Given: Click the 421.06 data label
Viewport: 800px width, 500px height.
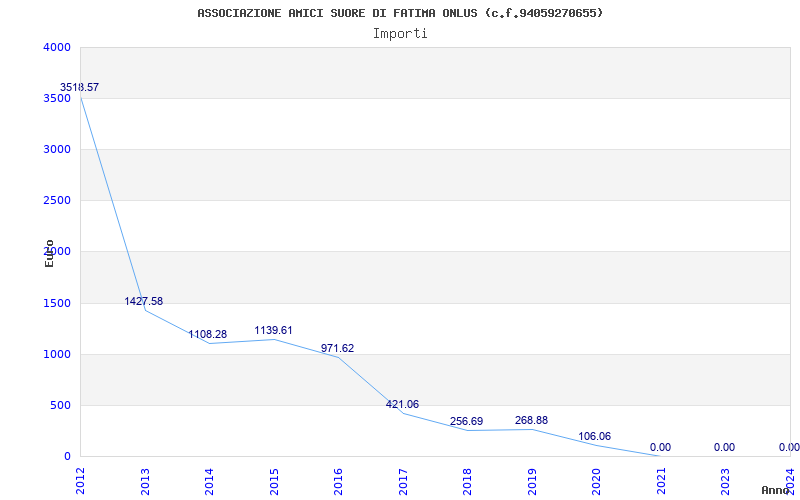Looking at the screenshot, I should point(402,404).
